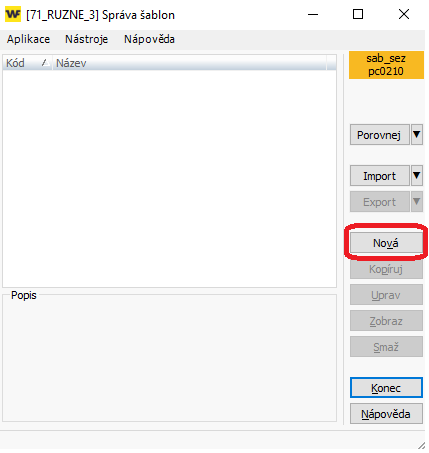Open the Nápověda menu in menu bar
The width and height of the screenshot is (429, 453).
tap(149, 39)
